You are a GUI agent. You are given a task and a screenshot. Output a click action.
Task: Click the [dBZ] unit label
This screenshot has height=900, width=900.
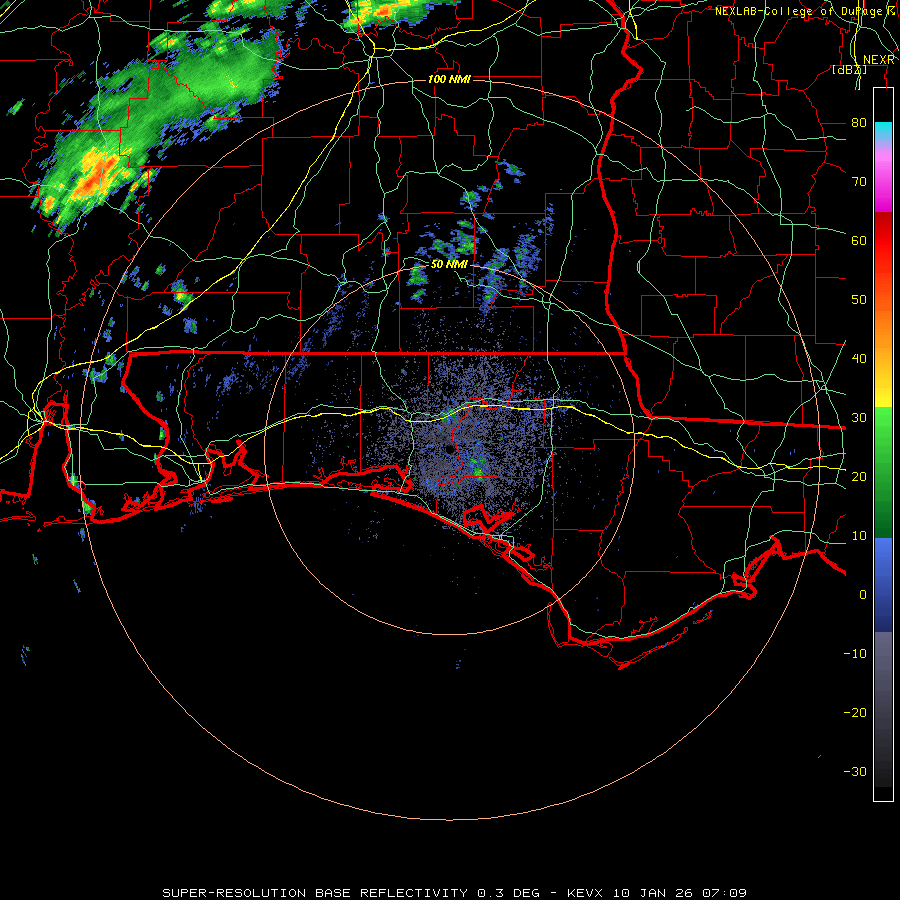(x=849, y=70)
